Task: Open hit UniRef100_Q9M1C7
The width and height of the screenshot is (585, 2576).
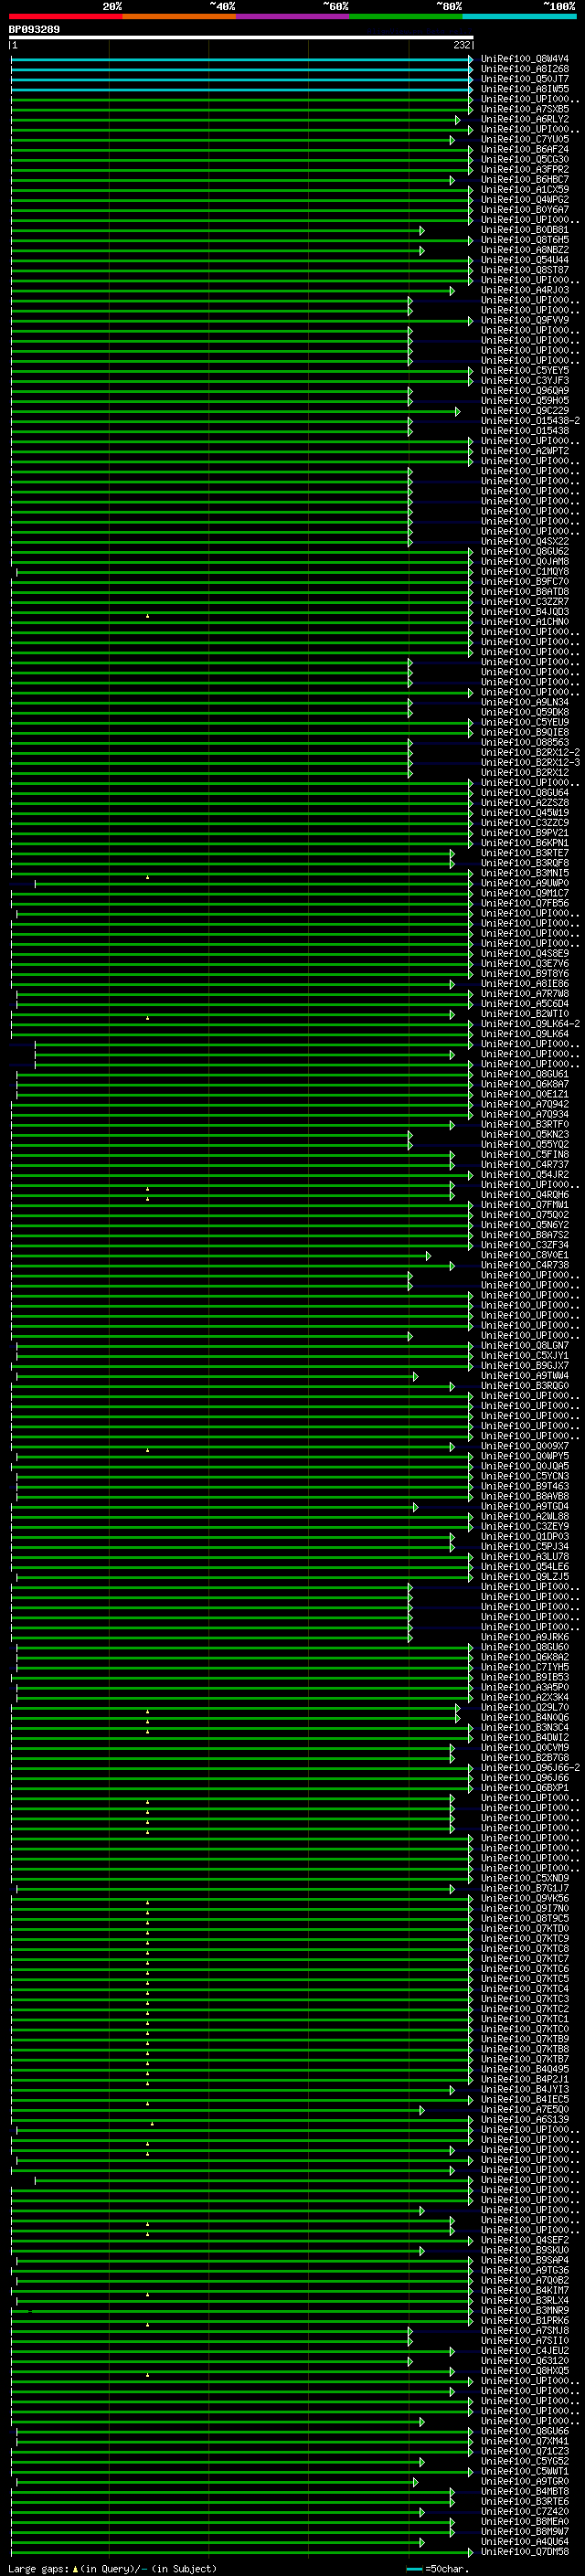Action: tap(525, 893)
